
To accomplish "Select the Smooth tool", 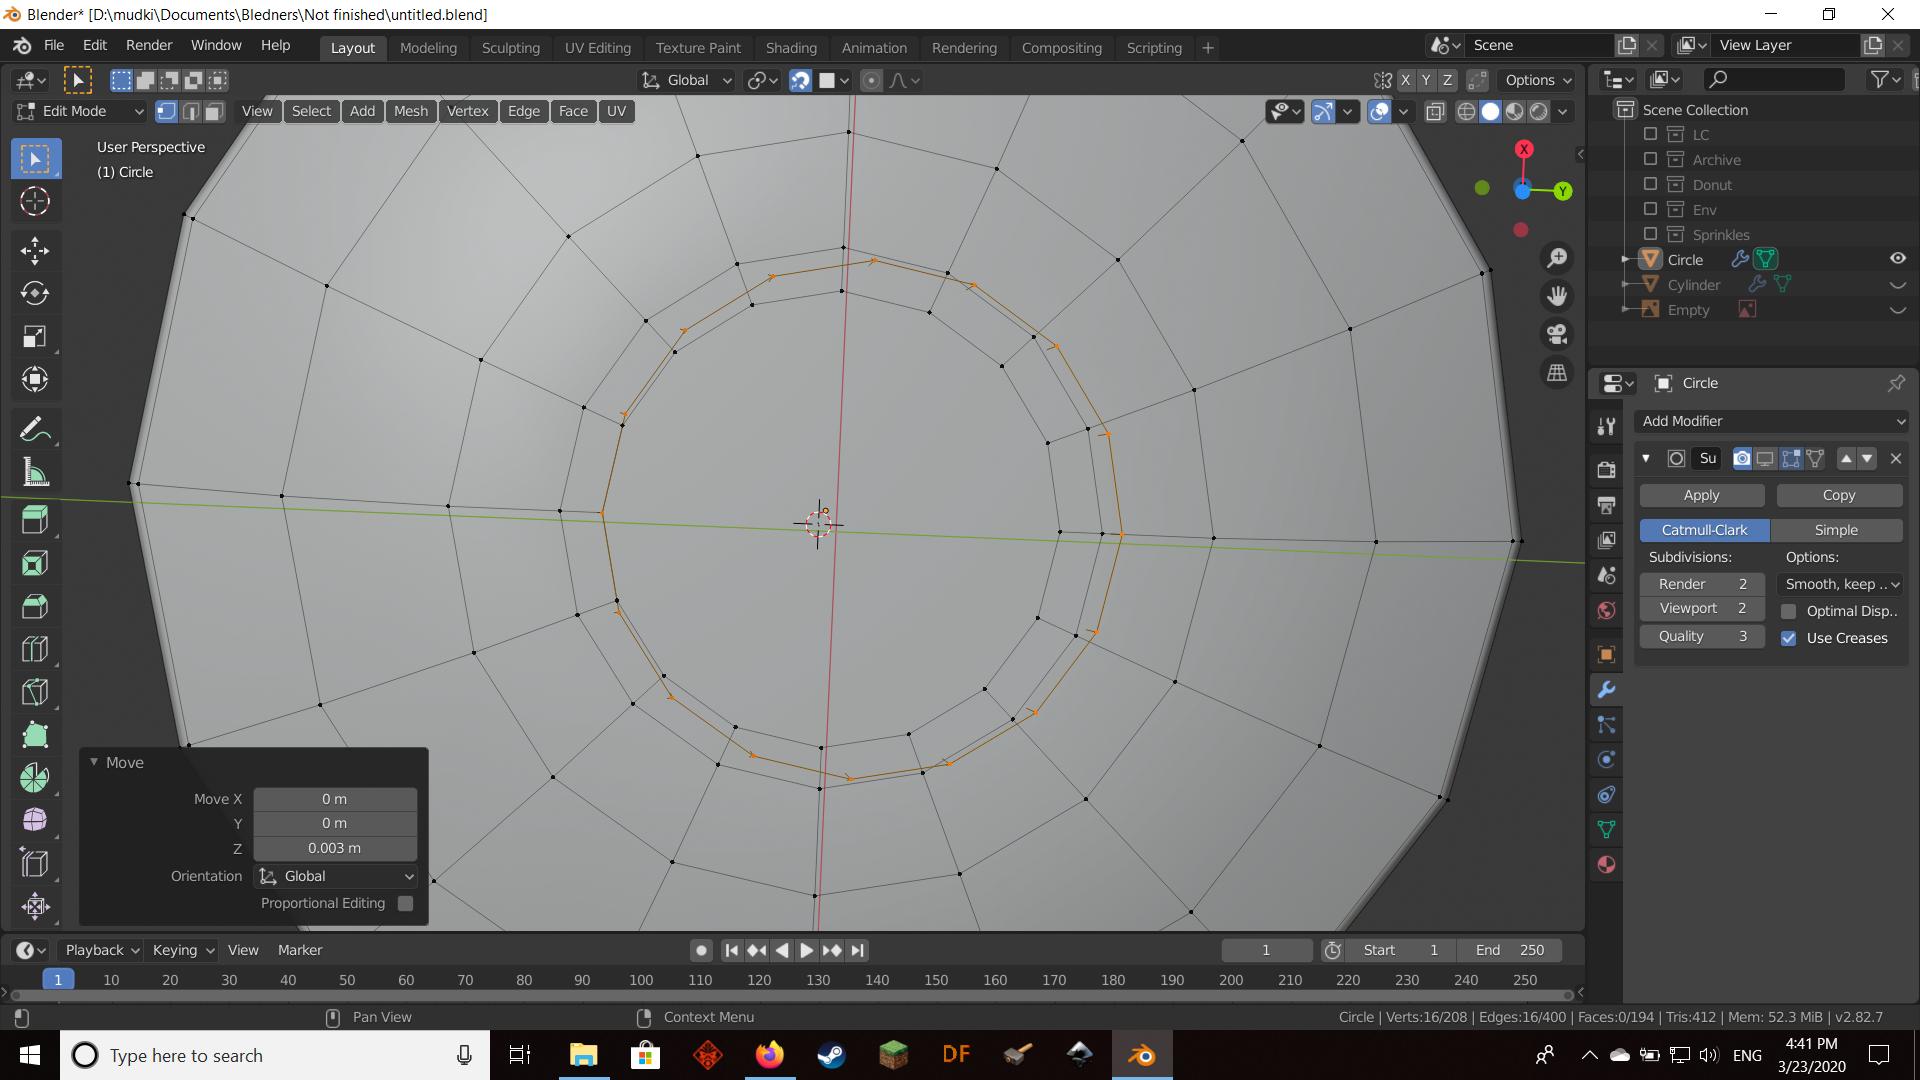I will 35,821.
